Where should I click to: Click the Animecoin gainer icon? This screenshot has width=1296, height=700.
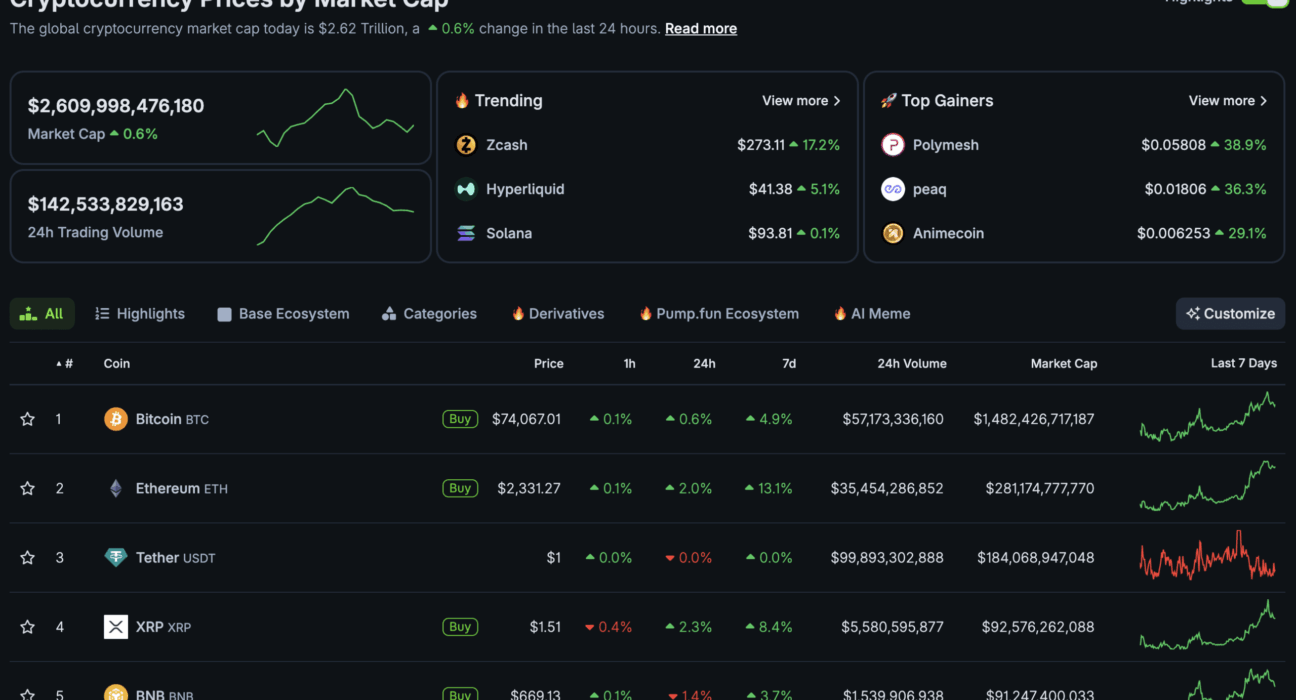892,233
